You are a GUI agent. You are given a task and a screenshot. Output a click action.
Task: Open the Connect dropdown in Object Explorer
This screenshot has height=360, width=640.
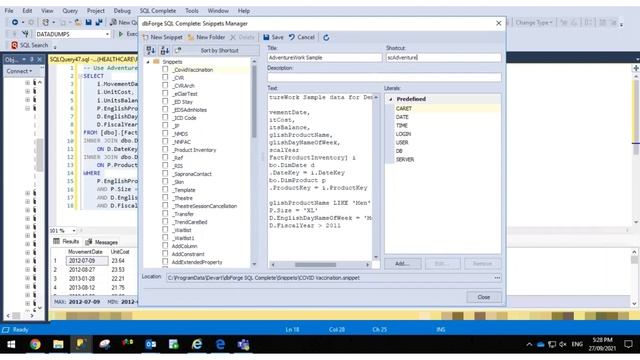(x=19, y=71)
